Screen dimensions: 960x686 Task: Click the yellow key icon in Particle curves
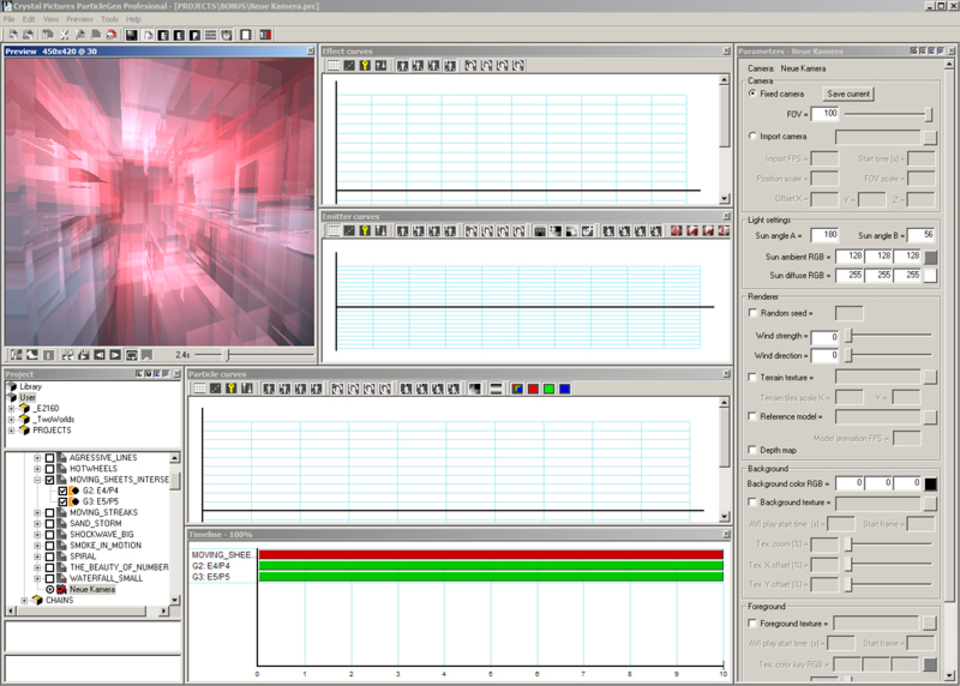(x=231, y=388)
